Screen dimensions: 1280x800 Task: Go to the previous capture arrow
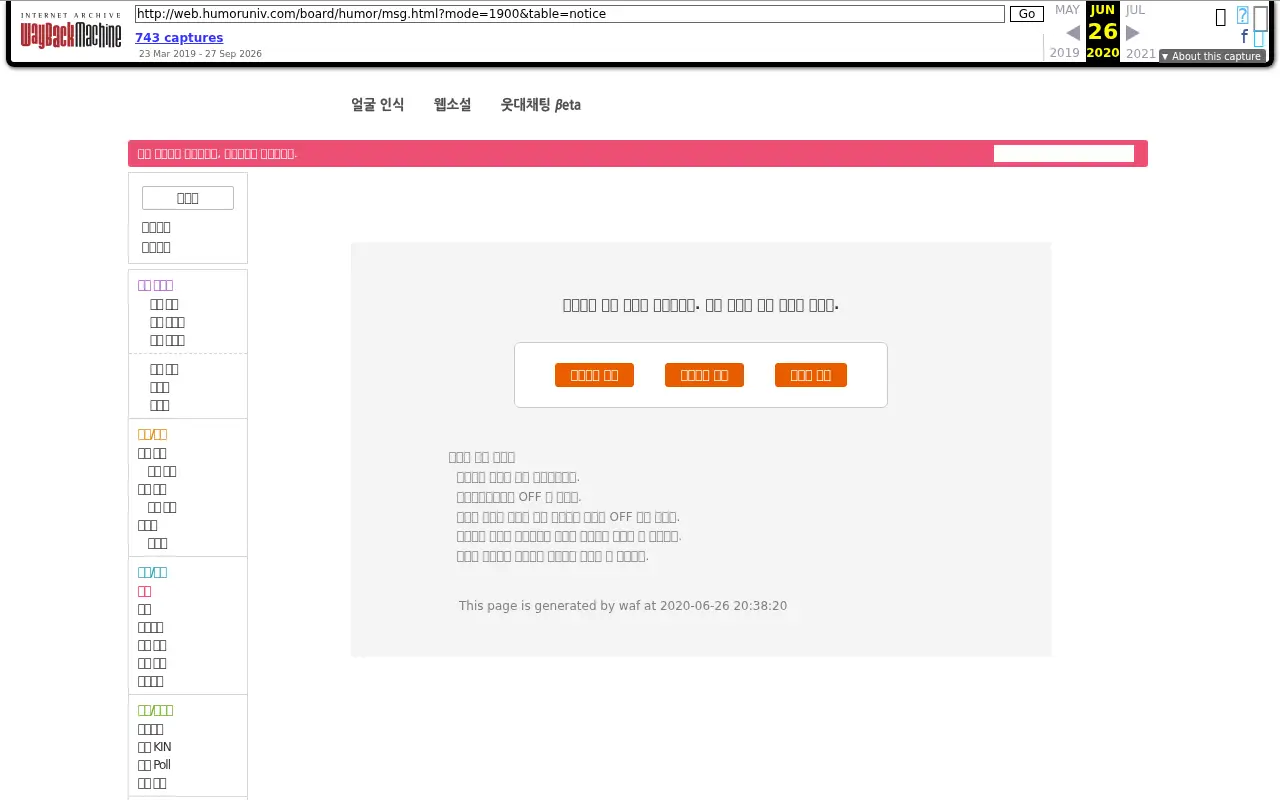tap(1073, 33)
